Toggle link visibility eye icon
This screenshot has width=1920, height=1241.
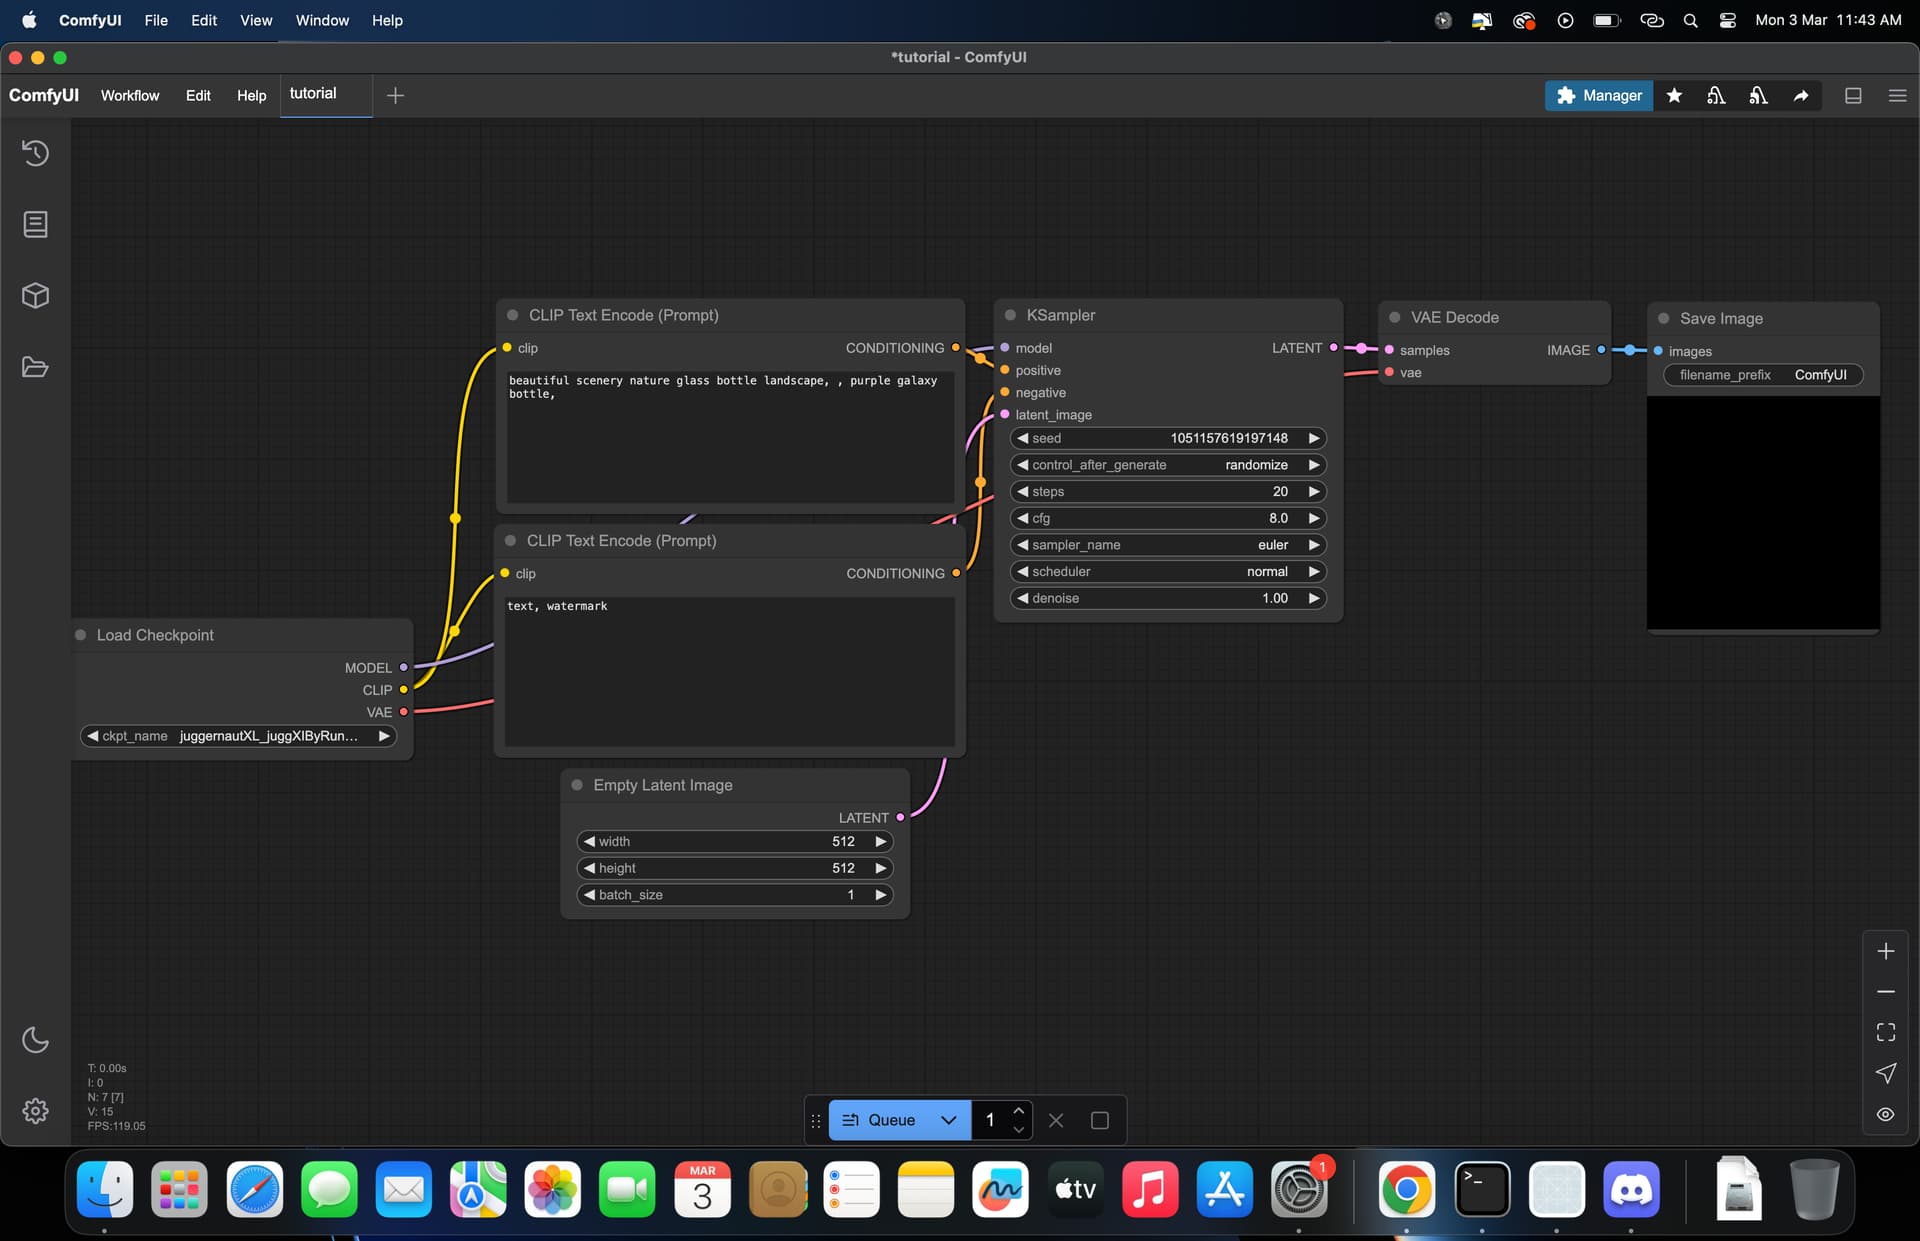point(1886,1114)
